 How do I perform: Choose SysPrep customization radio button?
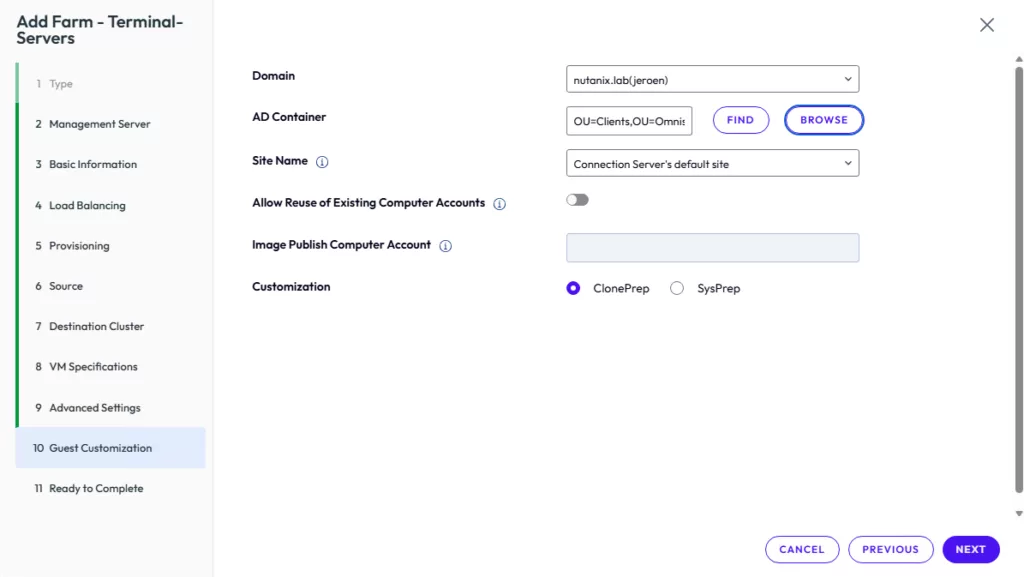point(677,288)
